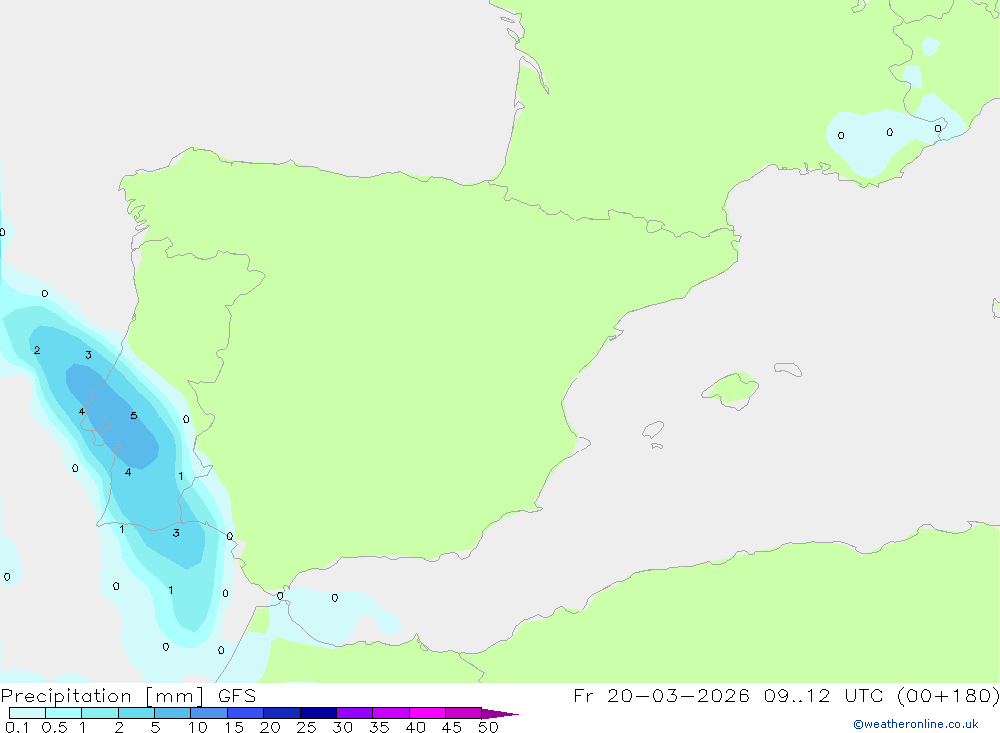Click the legend label '15'
The width and height of the screenshot is (1000, 733).
[x=234, y=727]
